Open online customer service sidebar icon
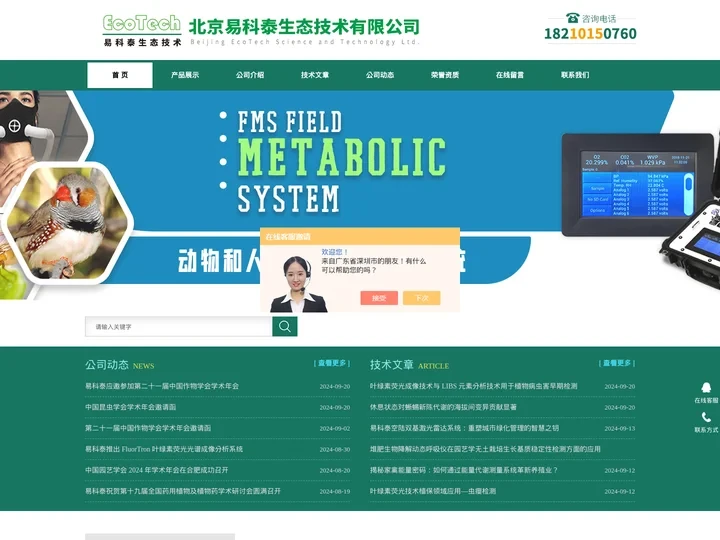Viewport: 720px width, 540px height. (x=706, y=393)
